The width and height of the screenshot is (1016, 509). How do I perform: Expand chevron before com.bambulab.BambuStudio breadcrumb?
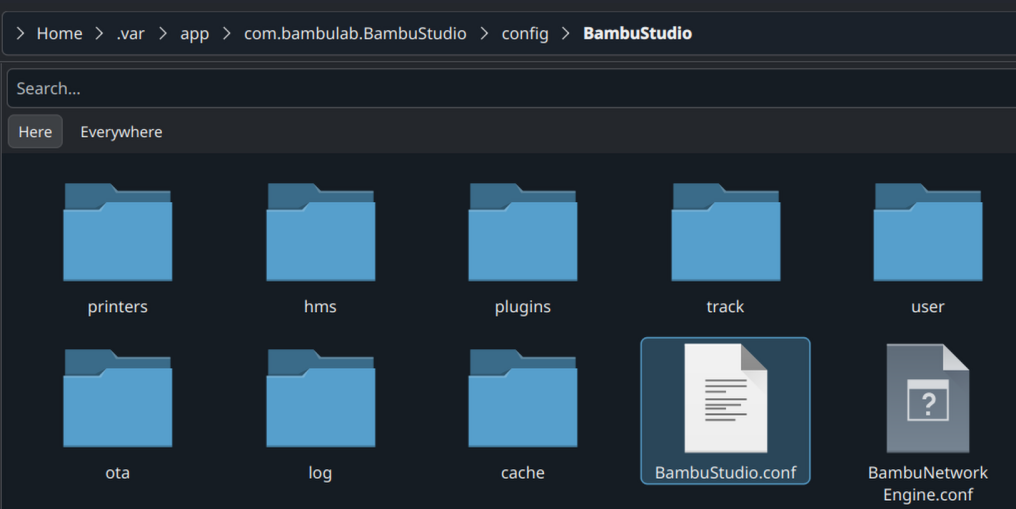click(227, 33)
